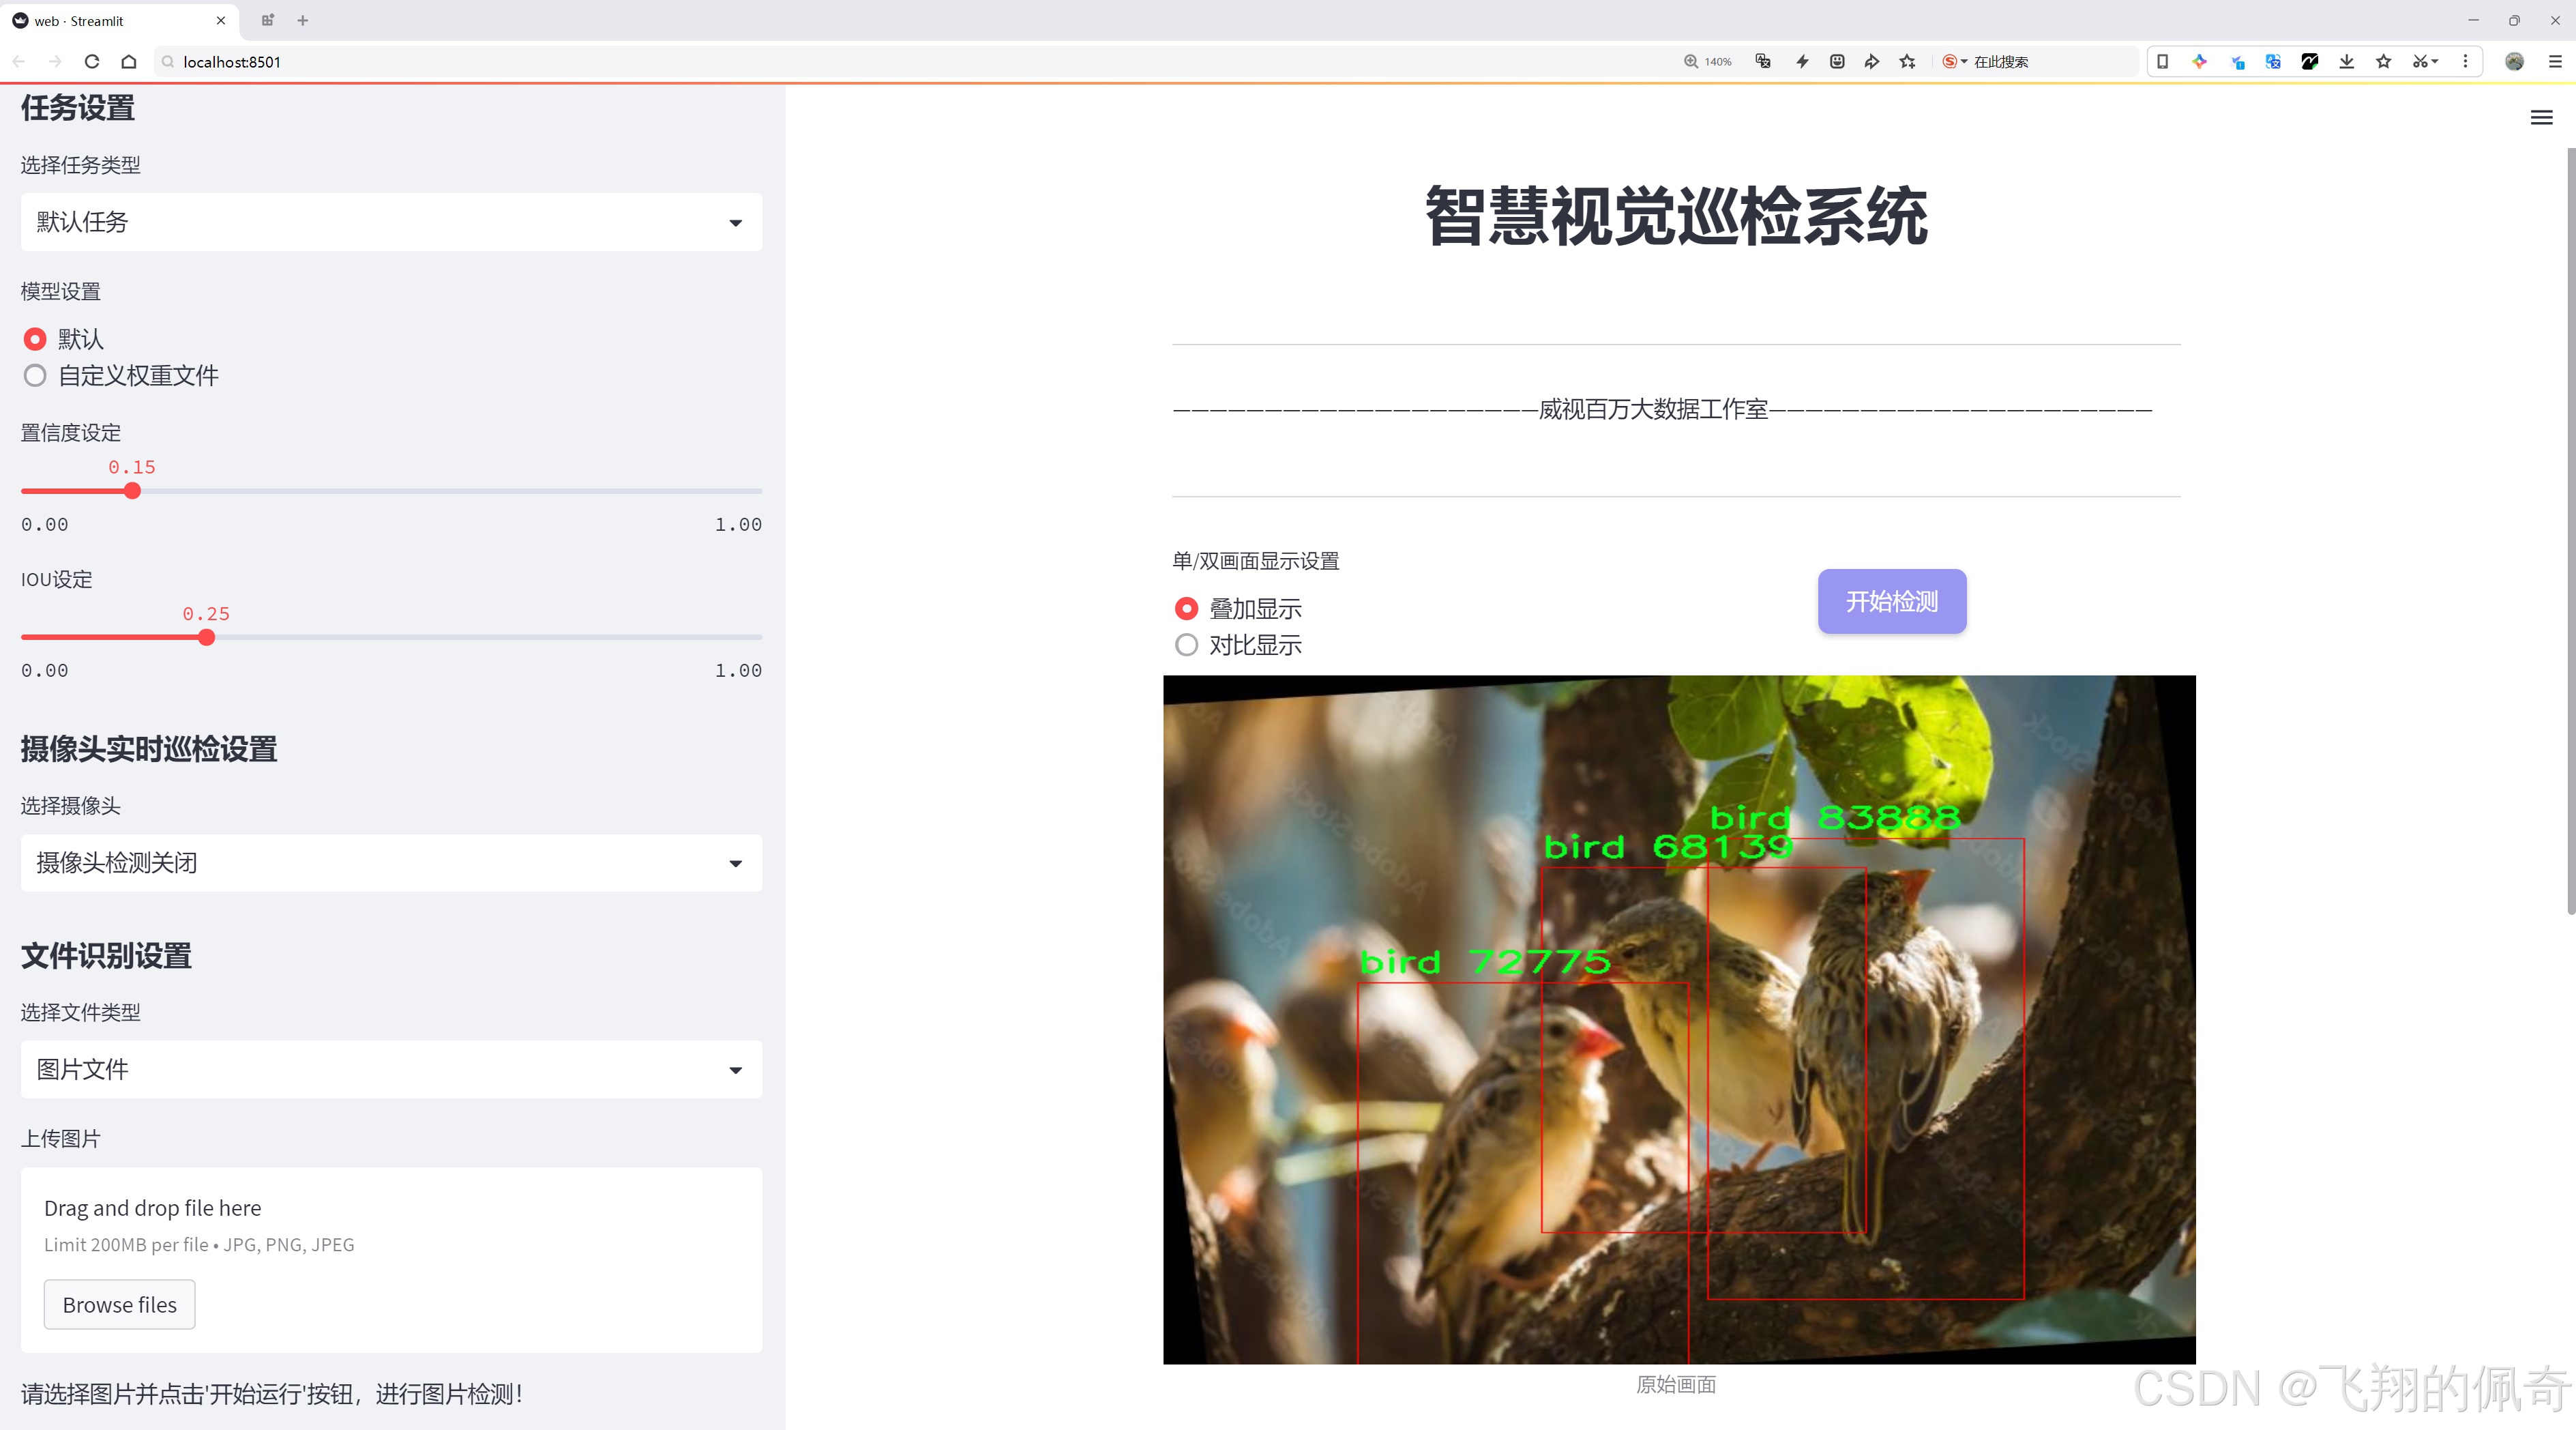
Task: Click the drag and drop upload area
Action: click(x=391, y=1260)
